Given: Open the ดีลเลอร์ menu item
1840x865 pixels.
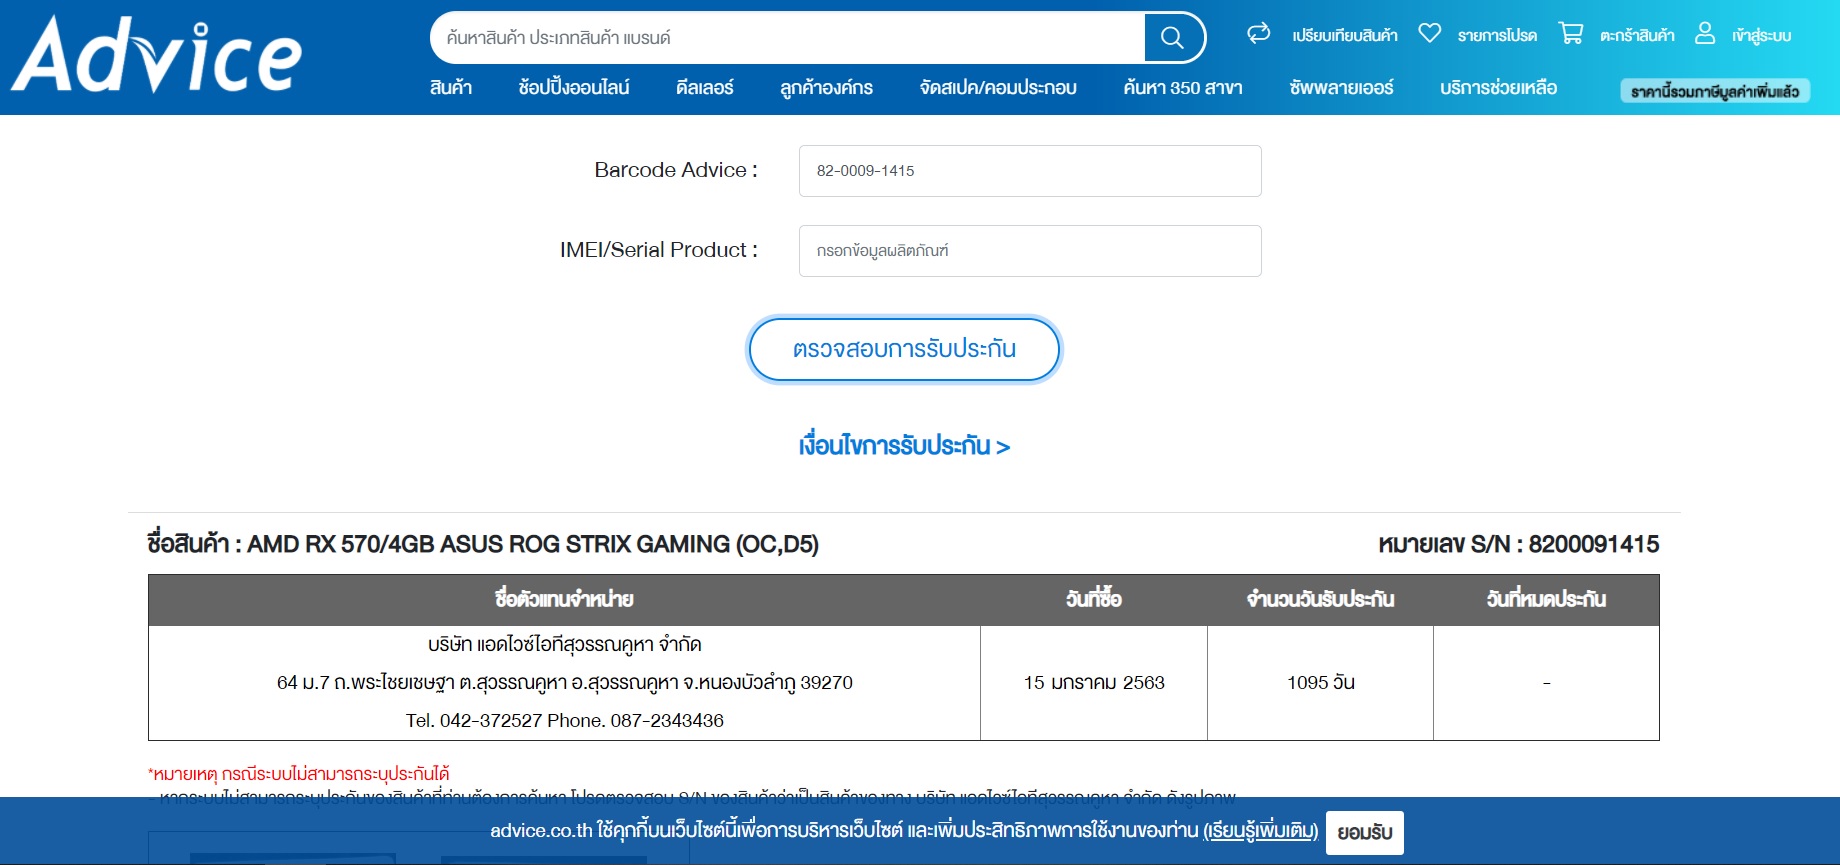Looking at the screenshot, I should [705, 88].
